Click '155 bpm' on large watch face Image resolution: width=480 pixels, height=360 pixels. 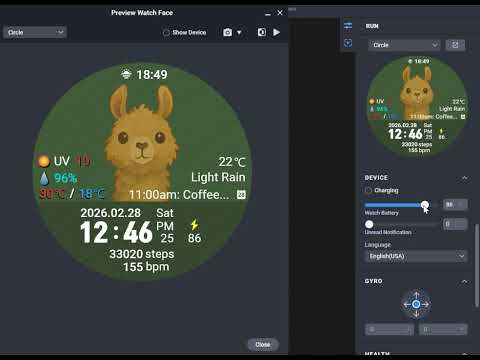(146, 267)
